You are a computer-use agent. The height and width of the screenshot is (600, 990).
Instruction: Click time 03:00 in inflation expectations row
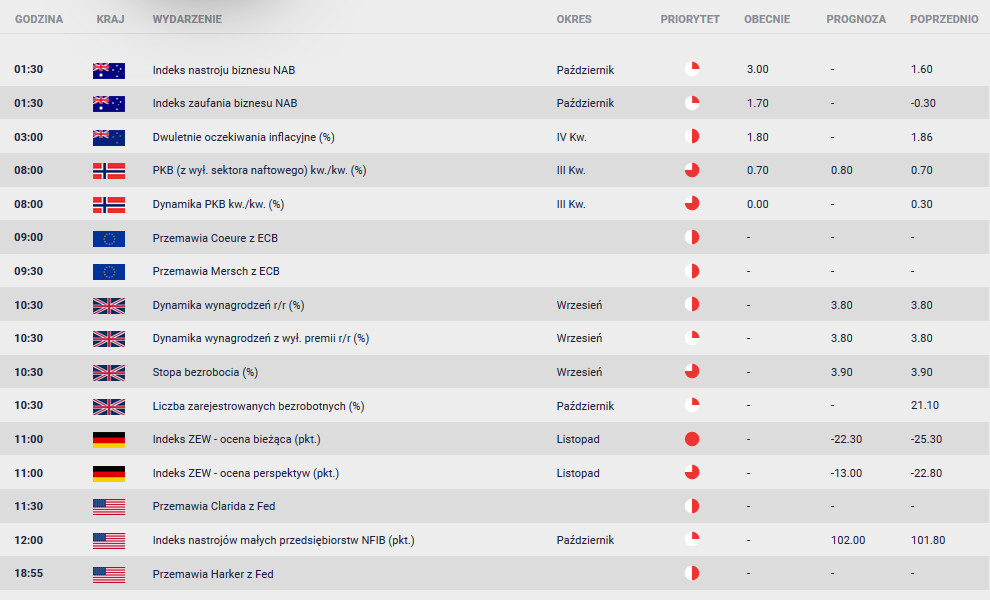coord(28,137)
